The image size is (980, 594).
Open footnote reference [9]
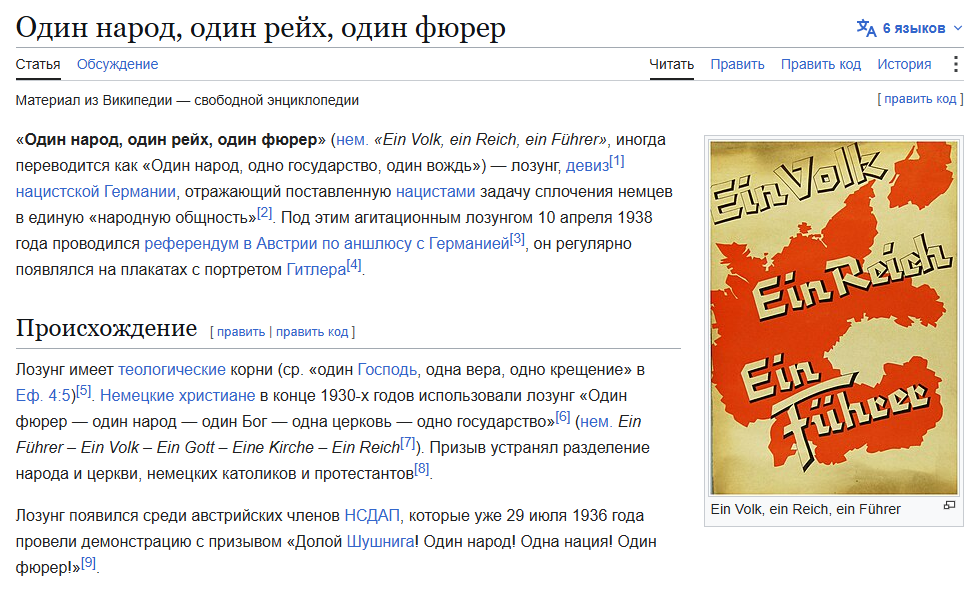click(89, 563)
